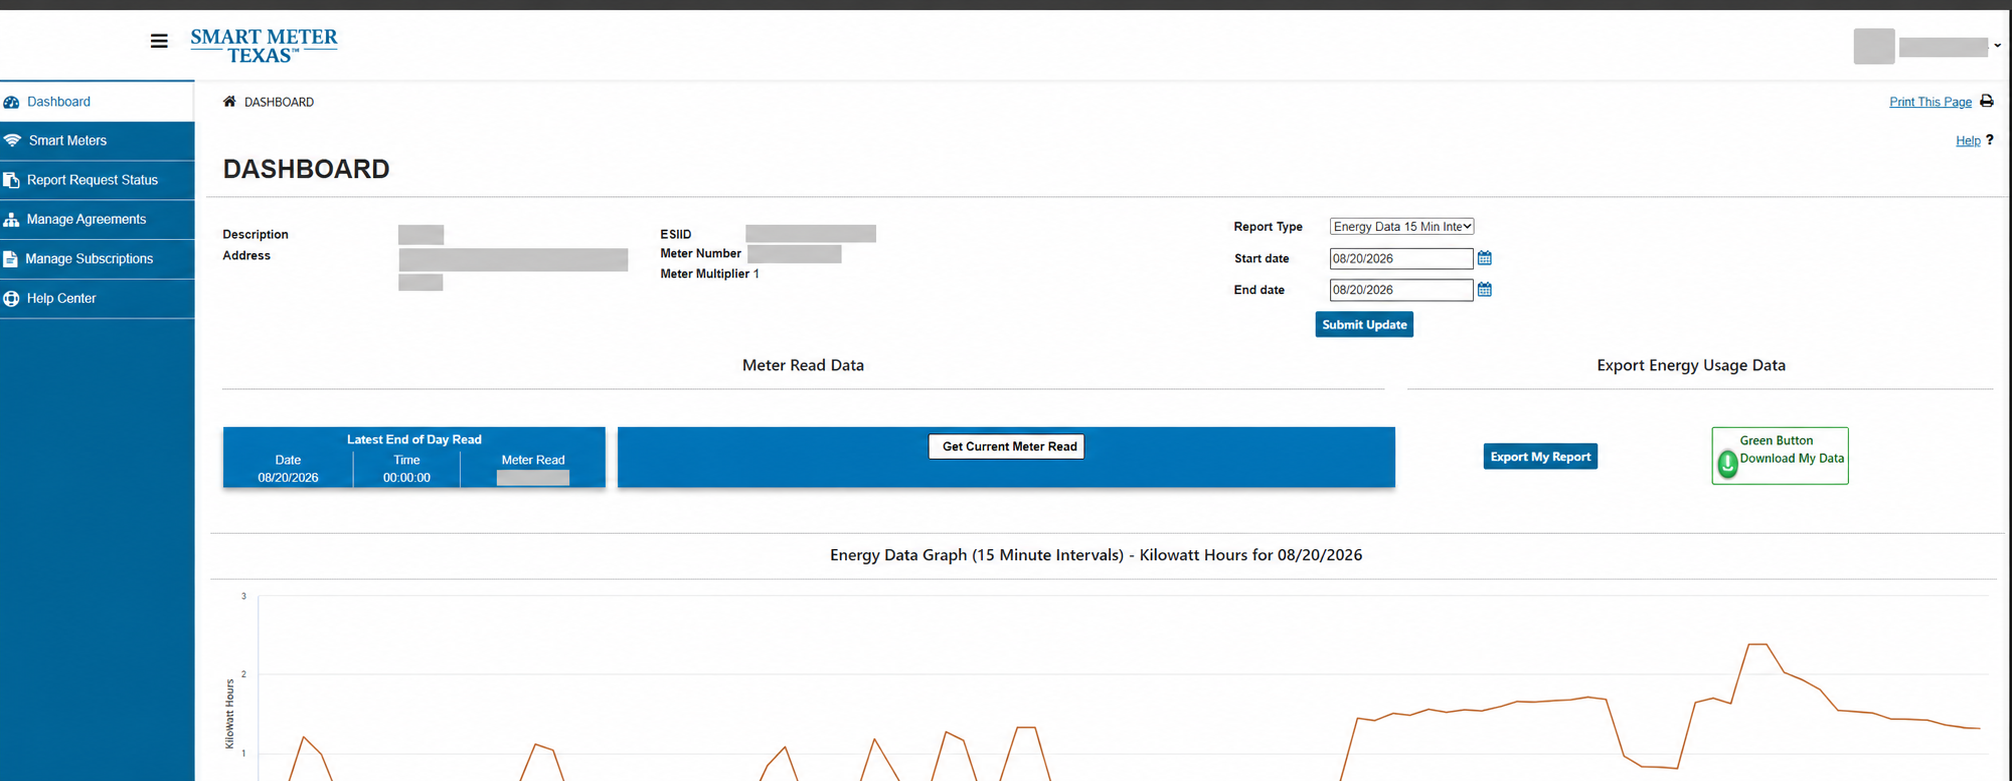Open the Help link
This screenshot has width=2012, height=781.
click(1968, 141)
